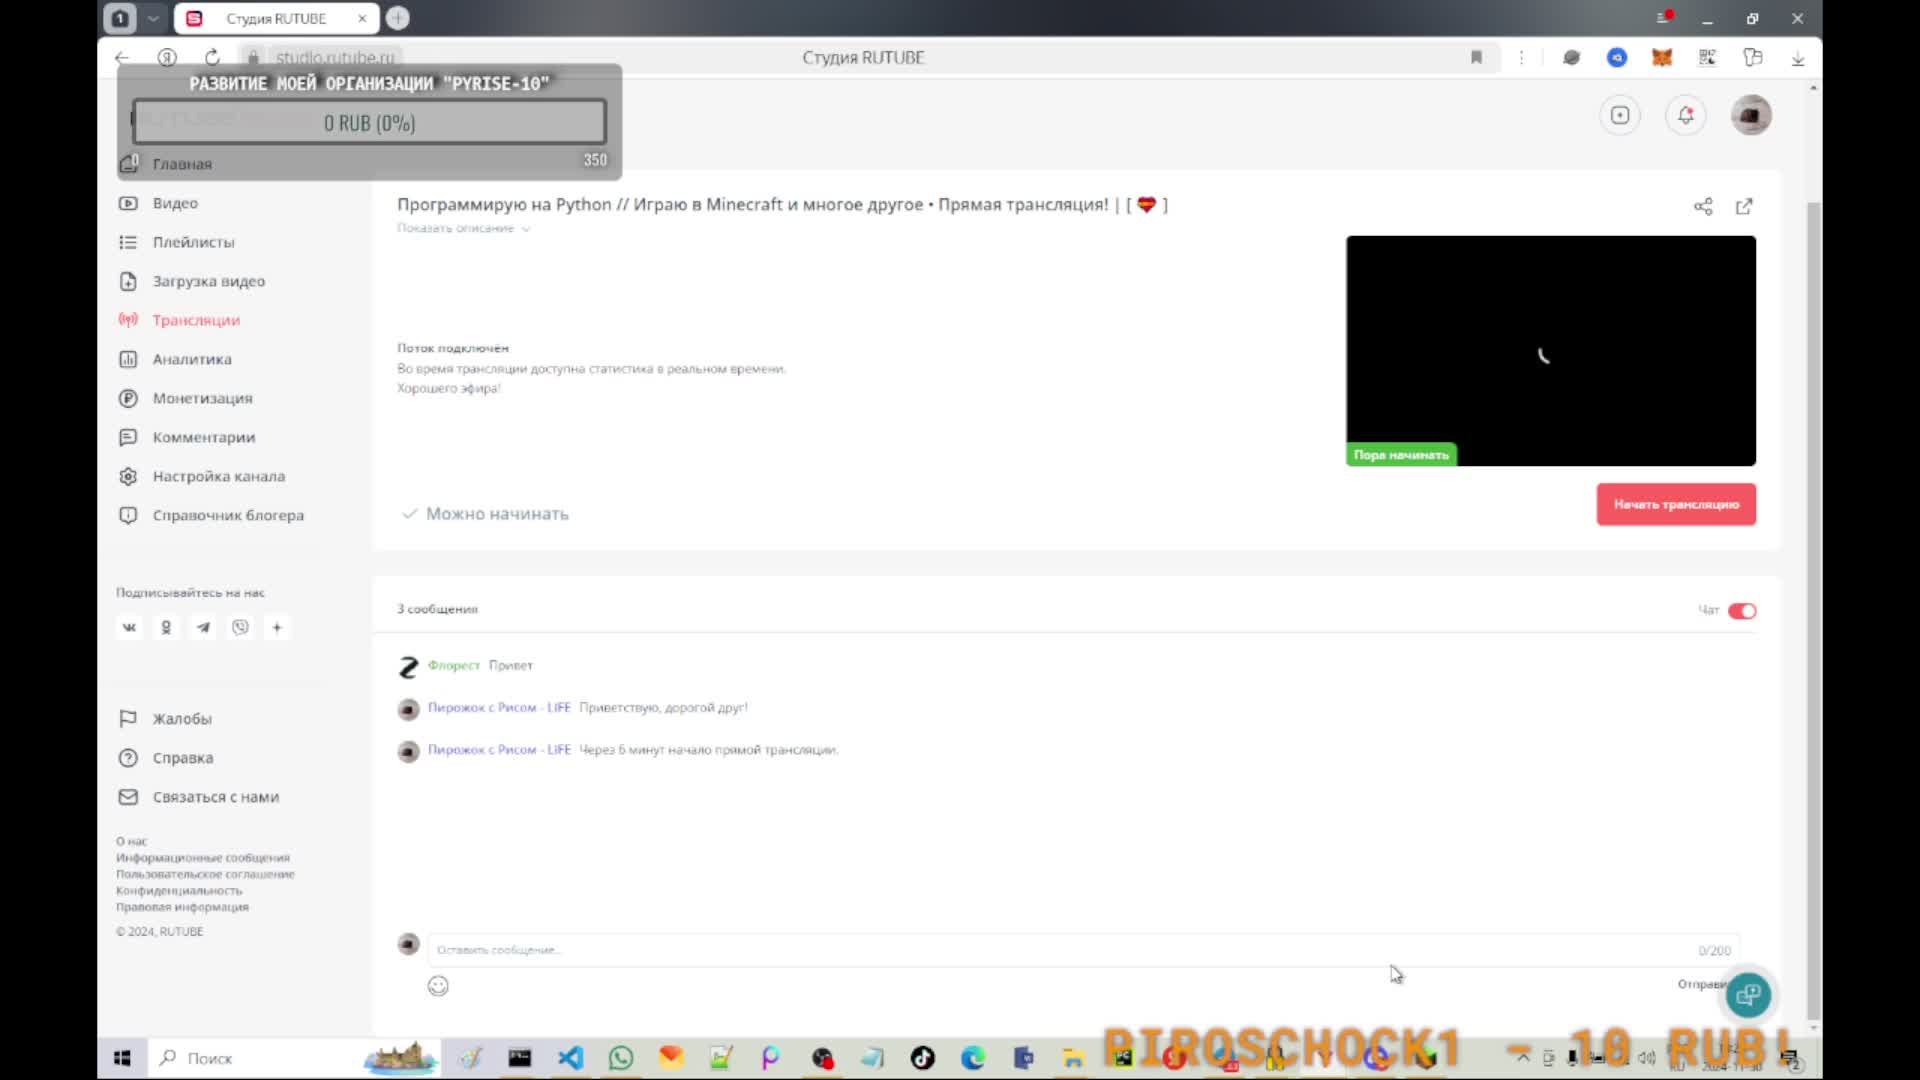Open TikTok from the Windows taskbar
Viewport: 1920px width, 1080px height.
pyautogui.click(x=922, y=1058)
